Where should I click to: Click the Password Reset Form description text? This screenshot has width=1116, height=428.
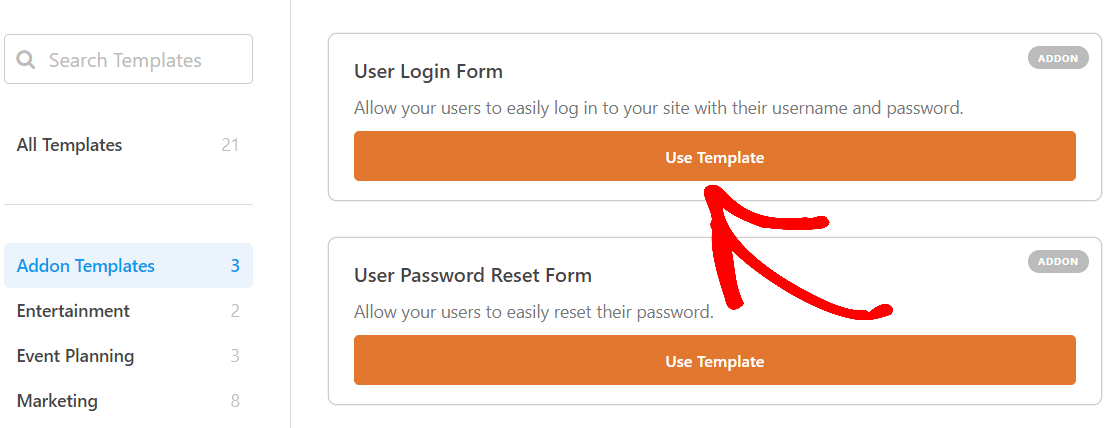coord(533,311)
